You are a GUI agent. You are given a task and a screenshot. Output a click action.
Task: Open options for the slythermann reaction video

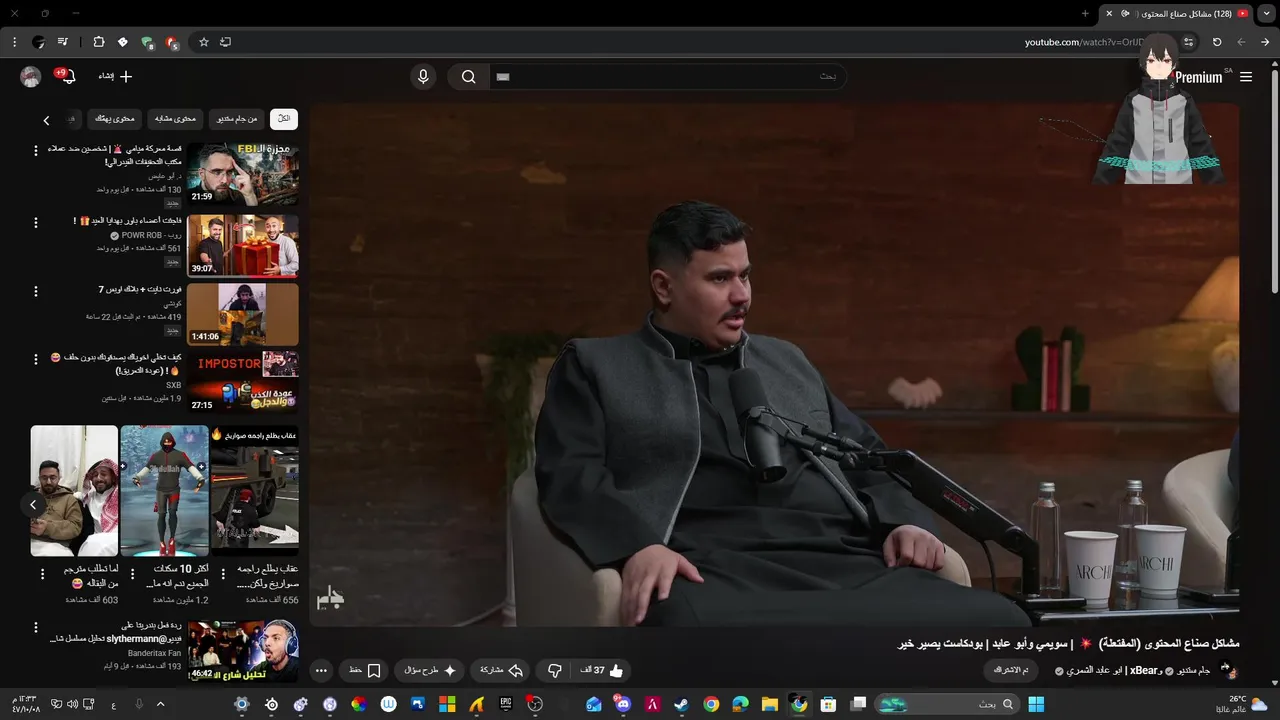tap(36, 628)
